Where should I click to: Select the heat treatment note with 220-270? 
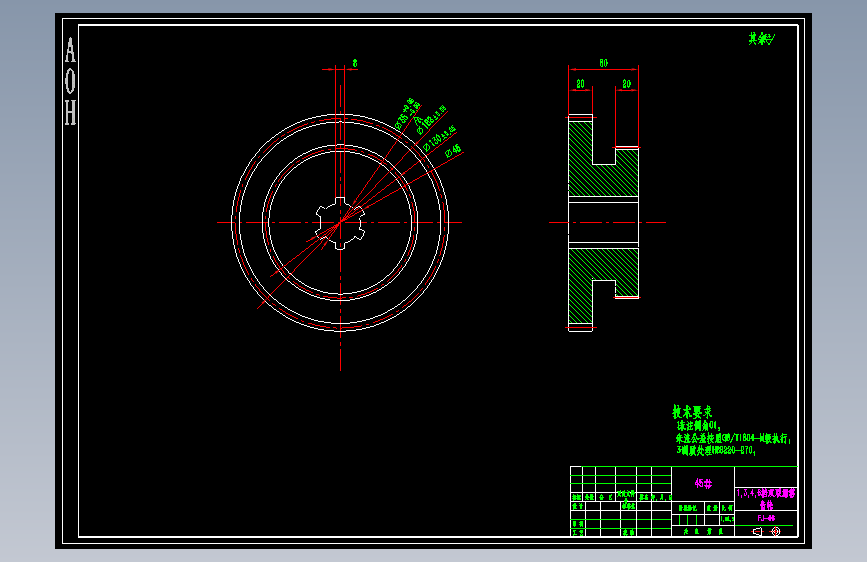tap(716, 451)
